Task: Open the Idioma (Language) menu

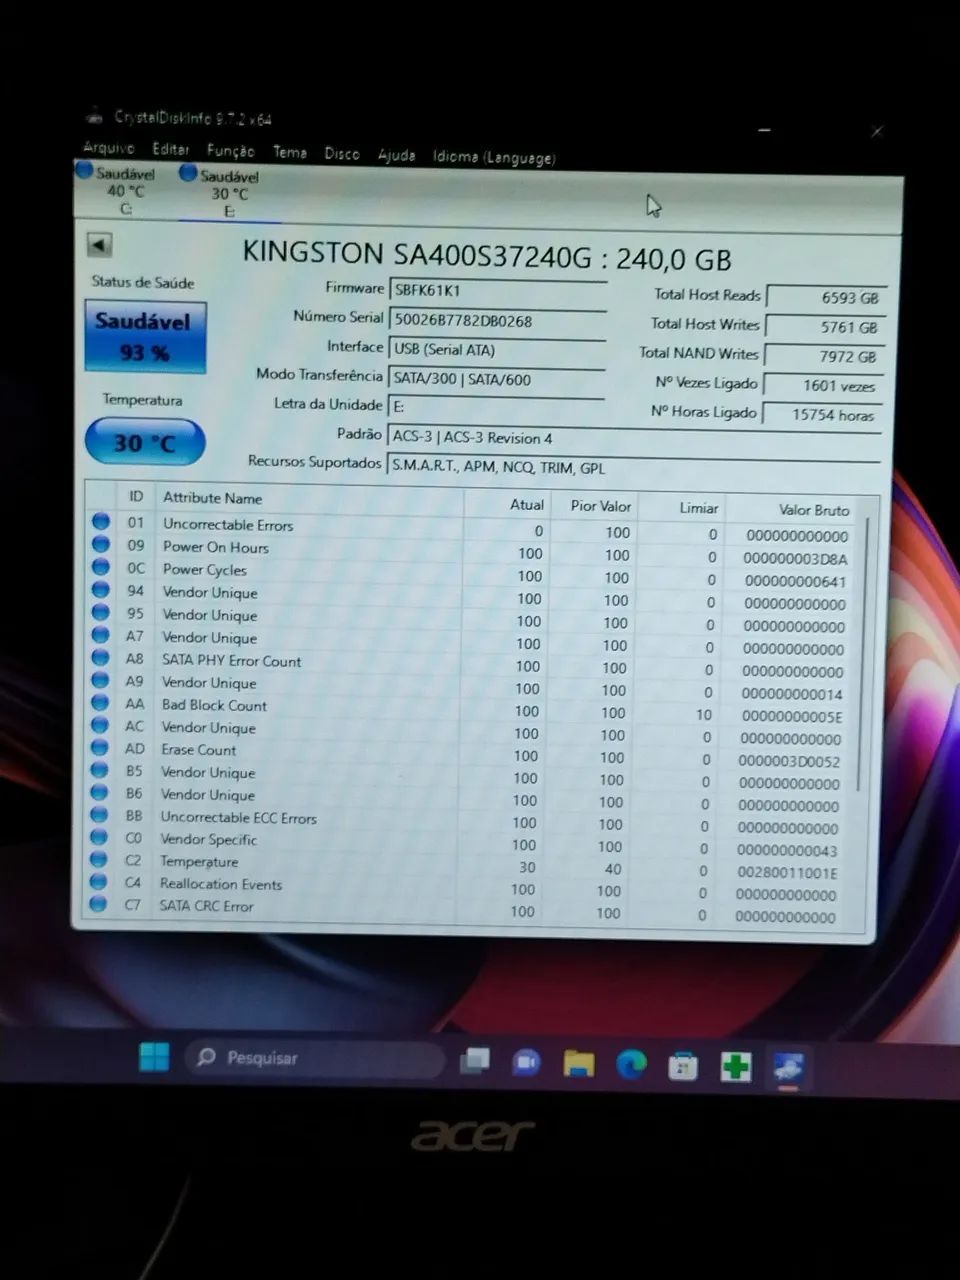Action: click(x=493, y=157)
